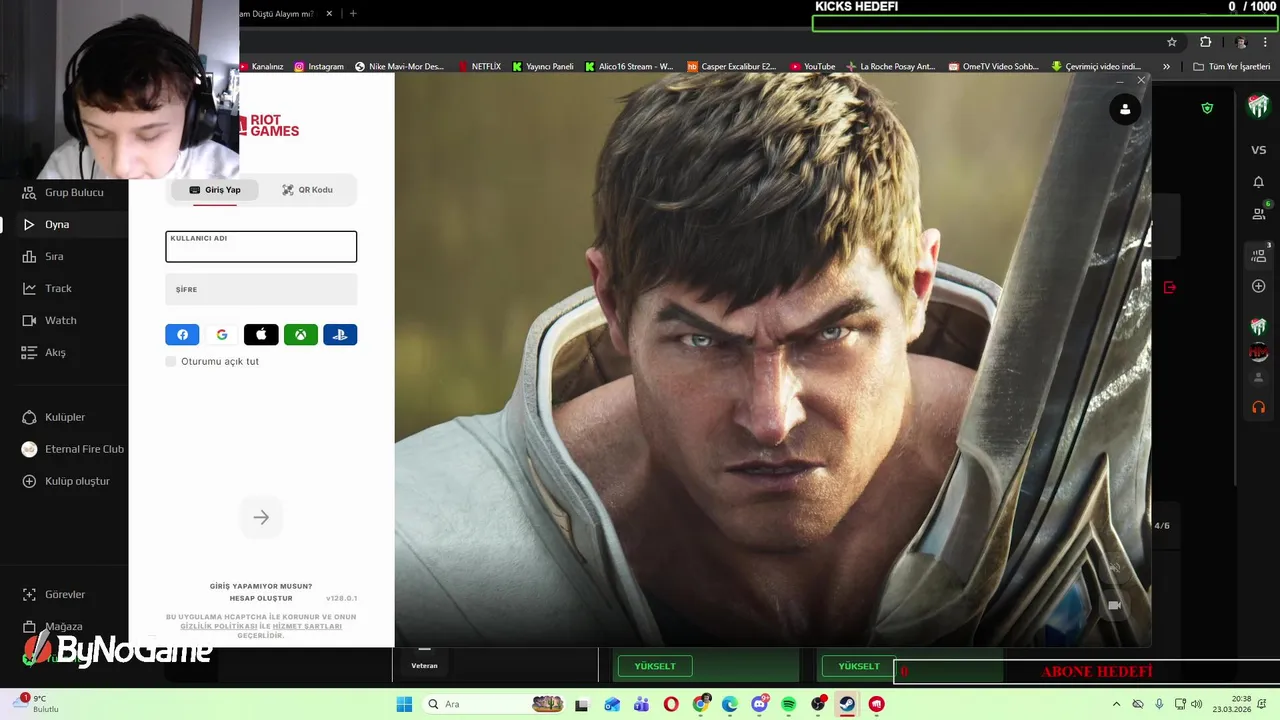Open the account profile icon in Riot client
Screen dimensions: 1280x720
pyautogui.click(x=1125, y=110)
